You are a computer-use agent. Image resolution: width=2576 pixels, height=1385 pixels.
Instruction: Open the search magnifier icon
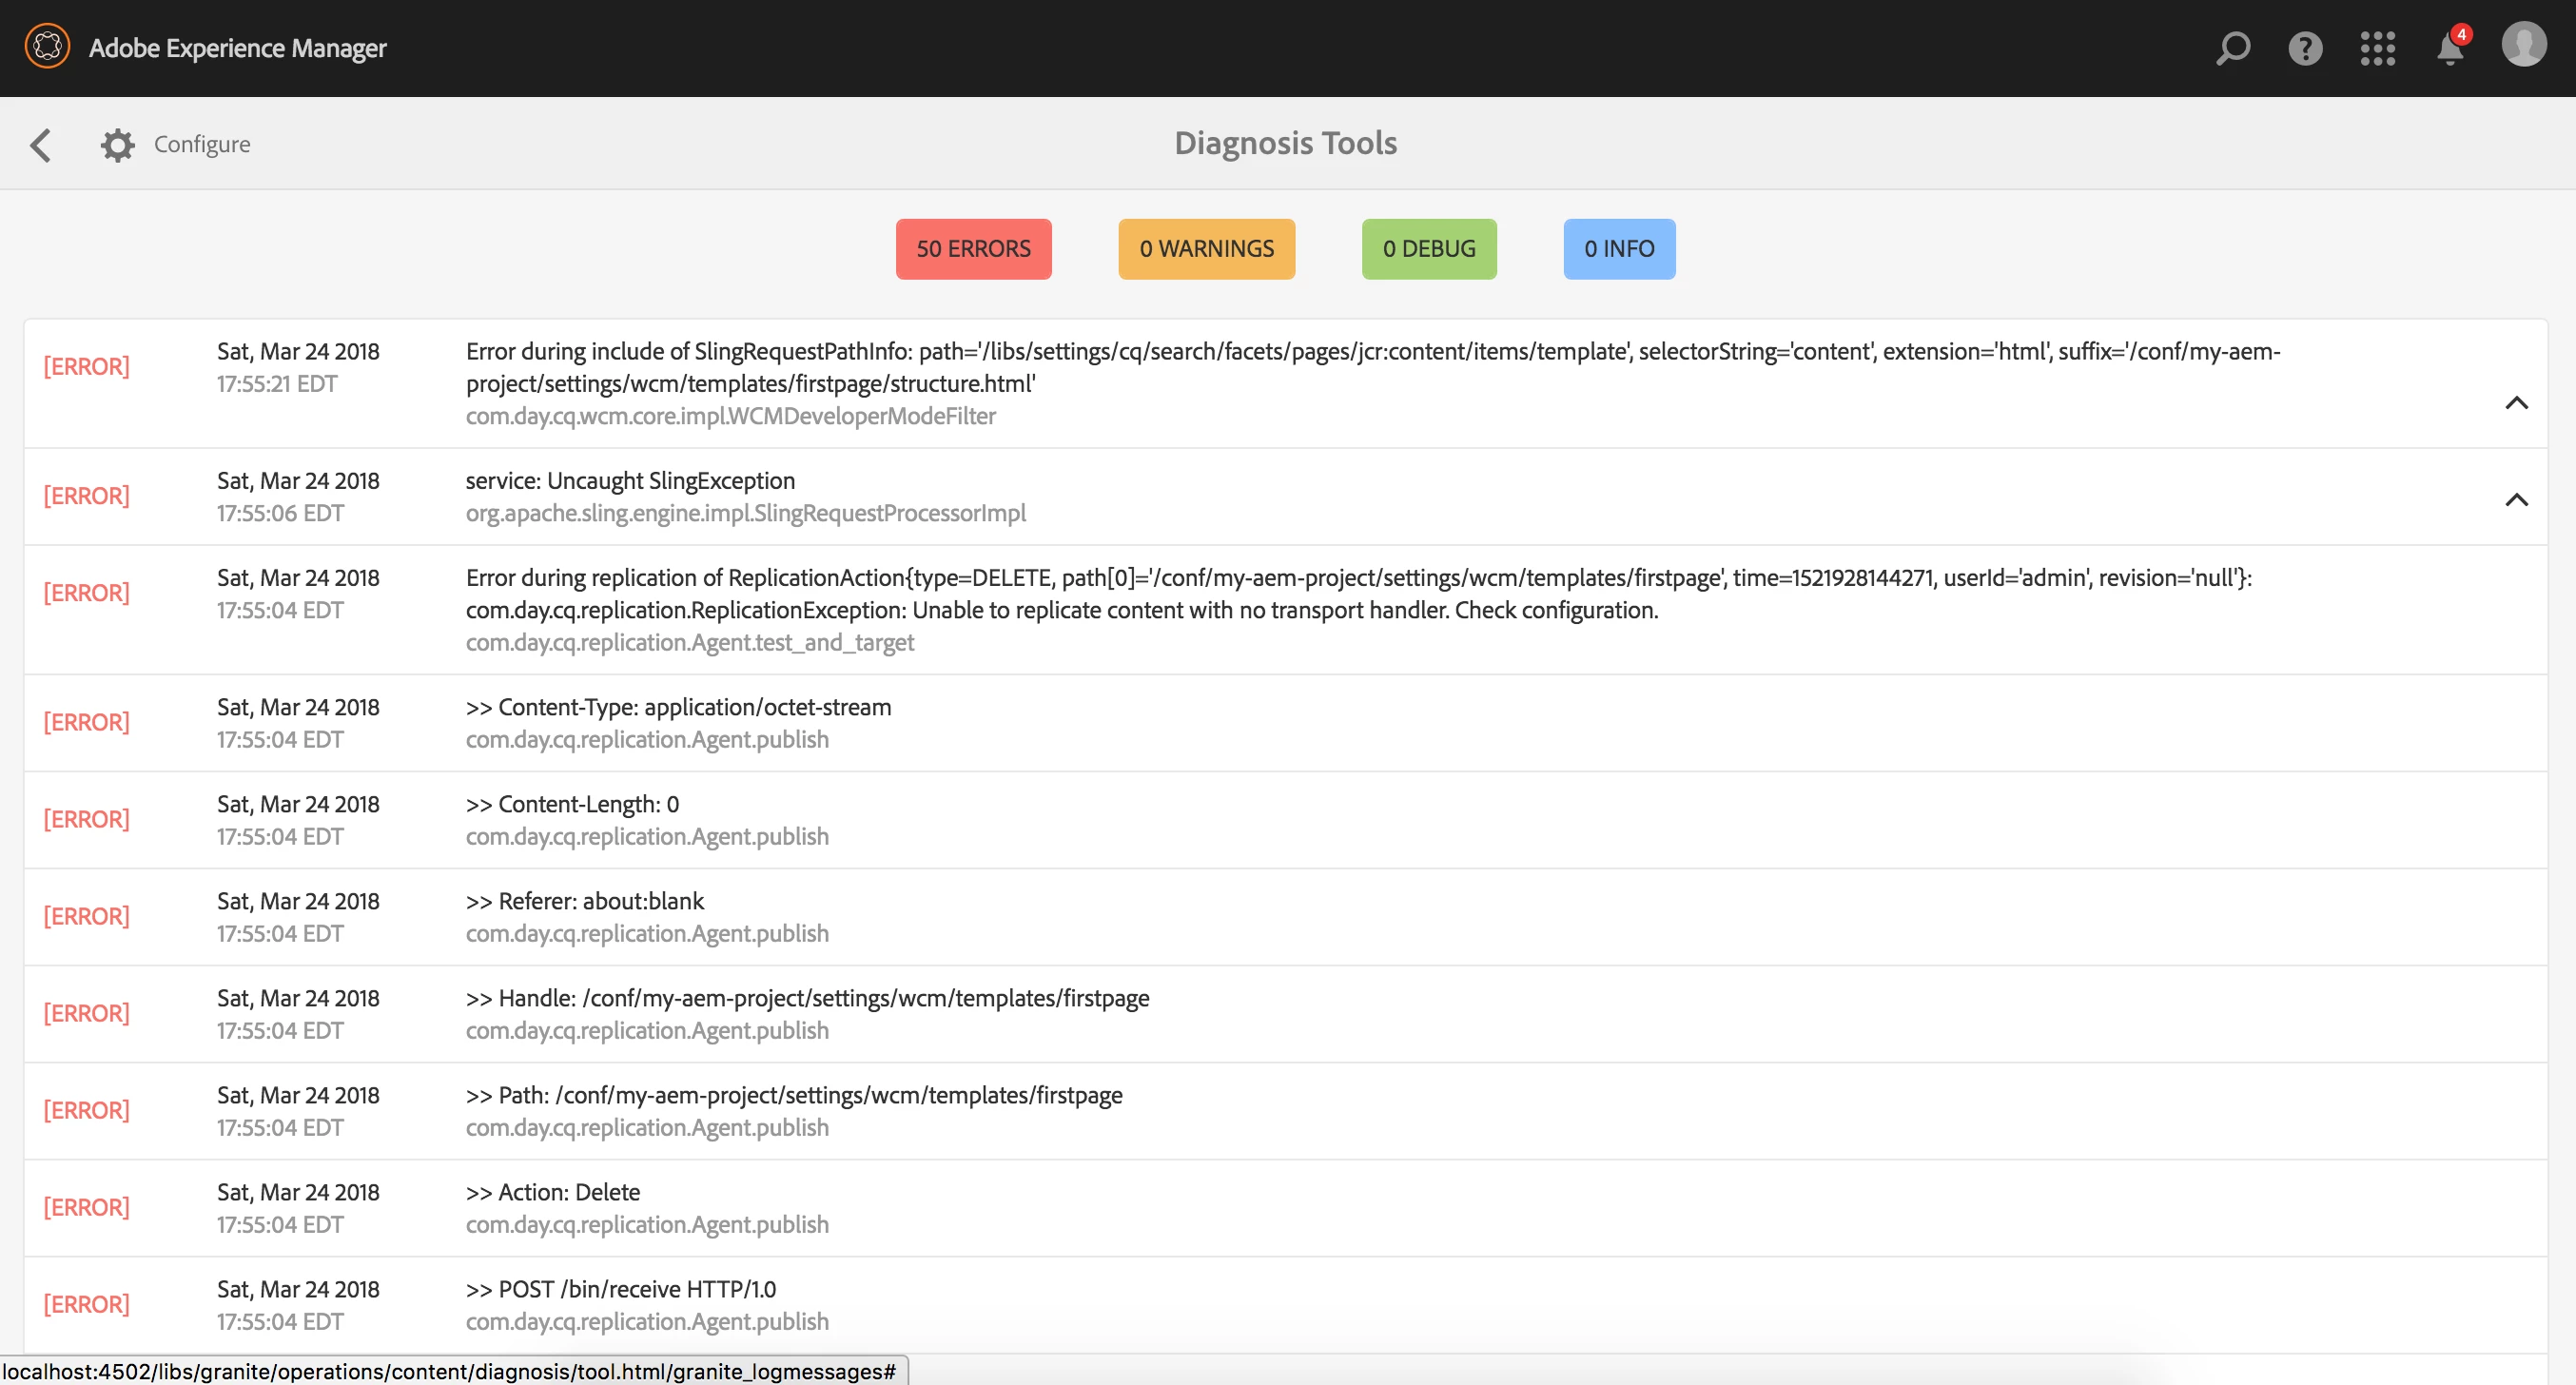coord(2232,48)
